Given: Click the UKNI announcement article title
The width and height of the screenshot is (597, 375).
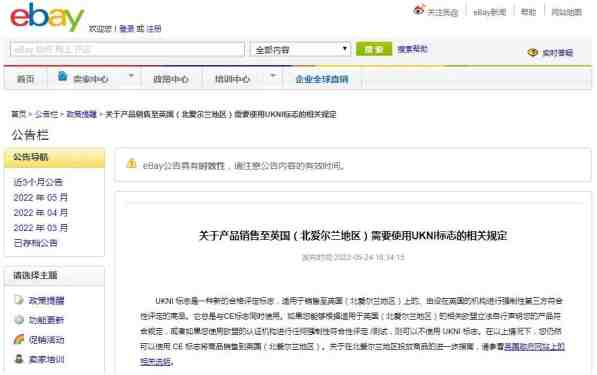Looking at the screenshot, I should (353, 236).
